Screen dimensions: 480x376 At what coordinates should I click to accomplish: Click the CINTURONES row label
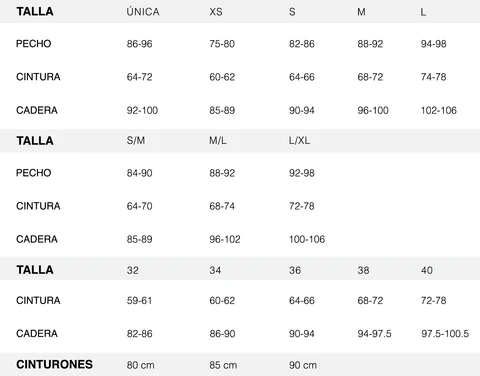(54, 364)
